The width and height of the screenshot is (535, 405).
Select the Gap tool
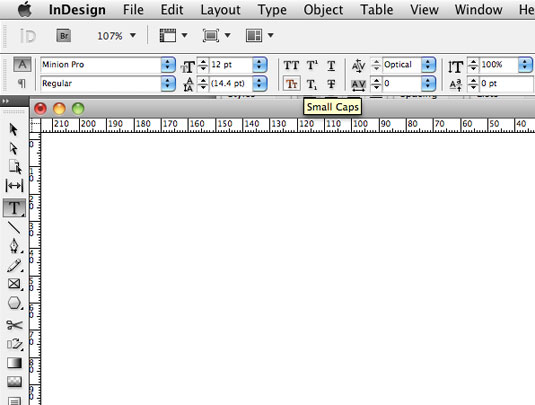click(x=14, y=186)
